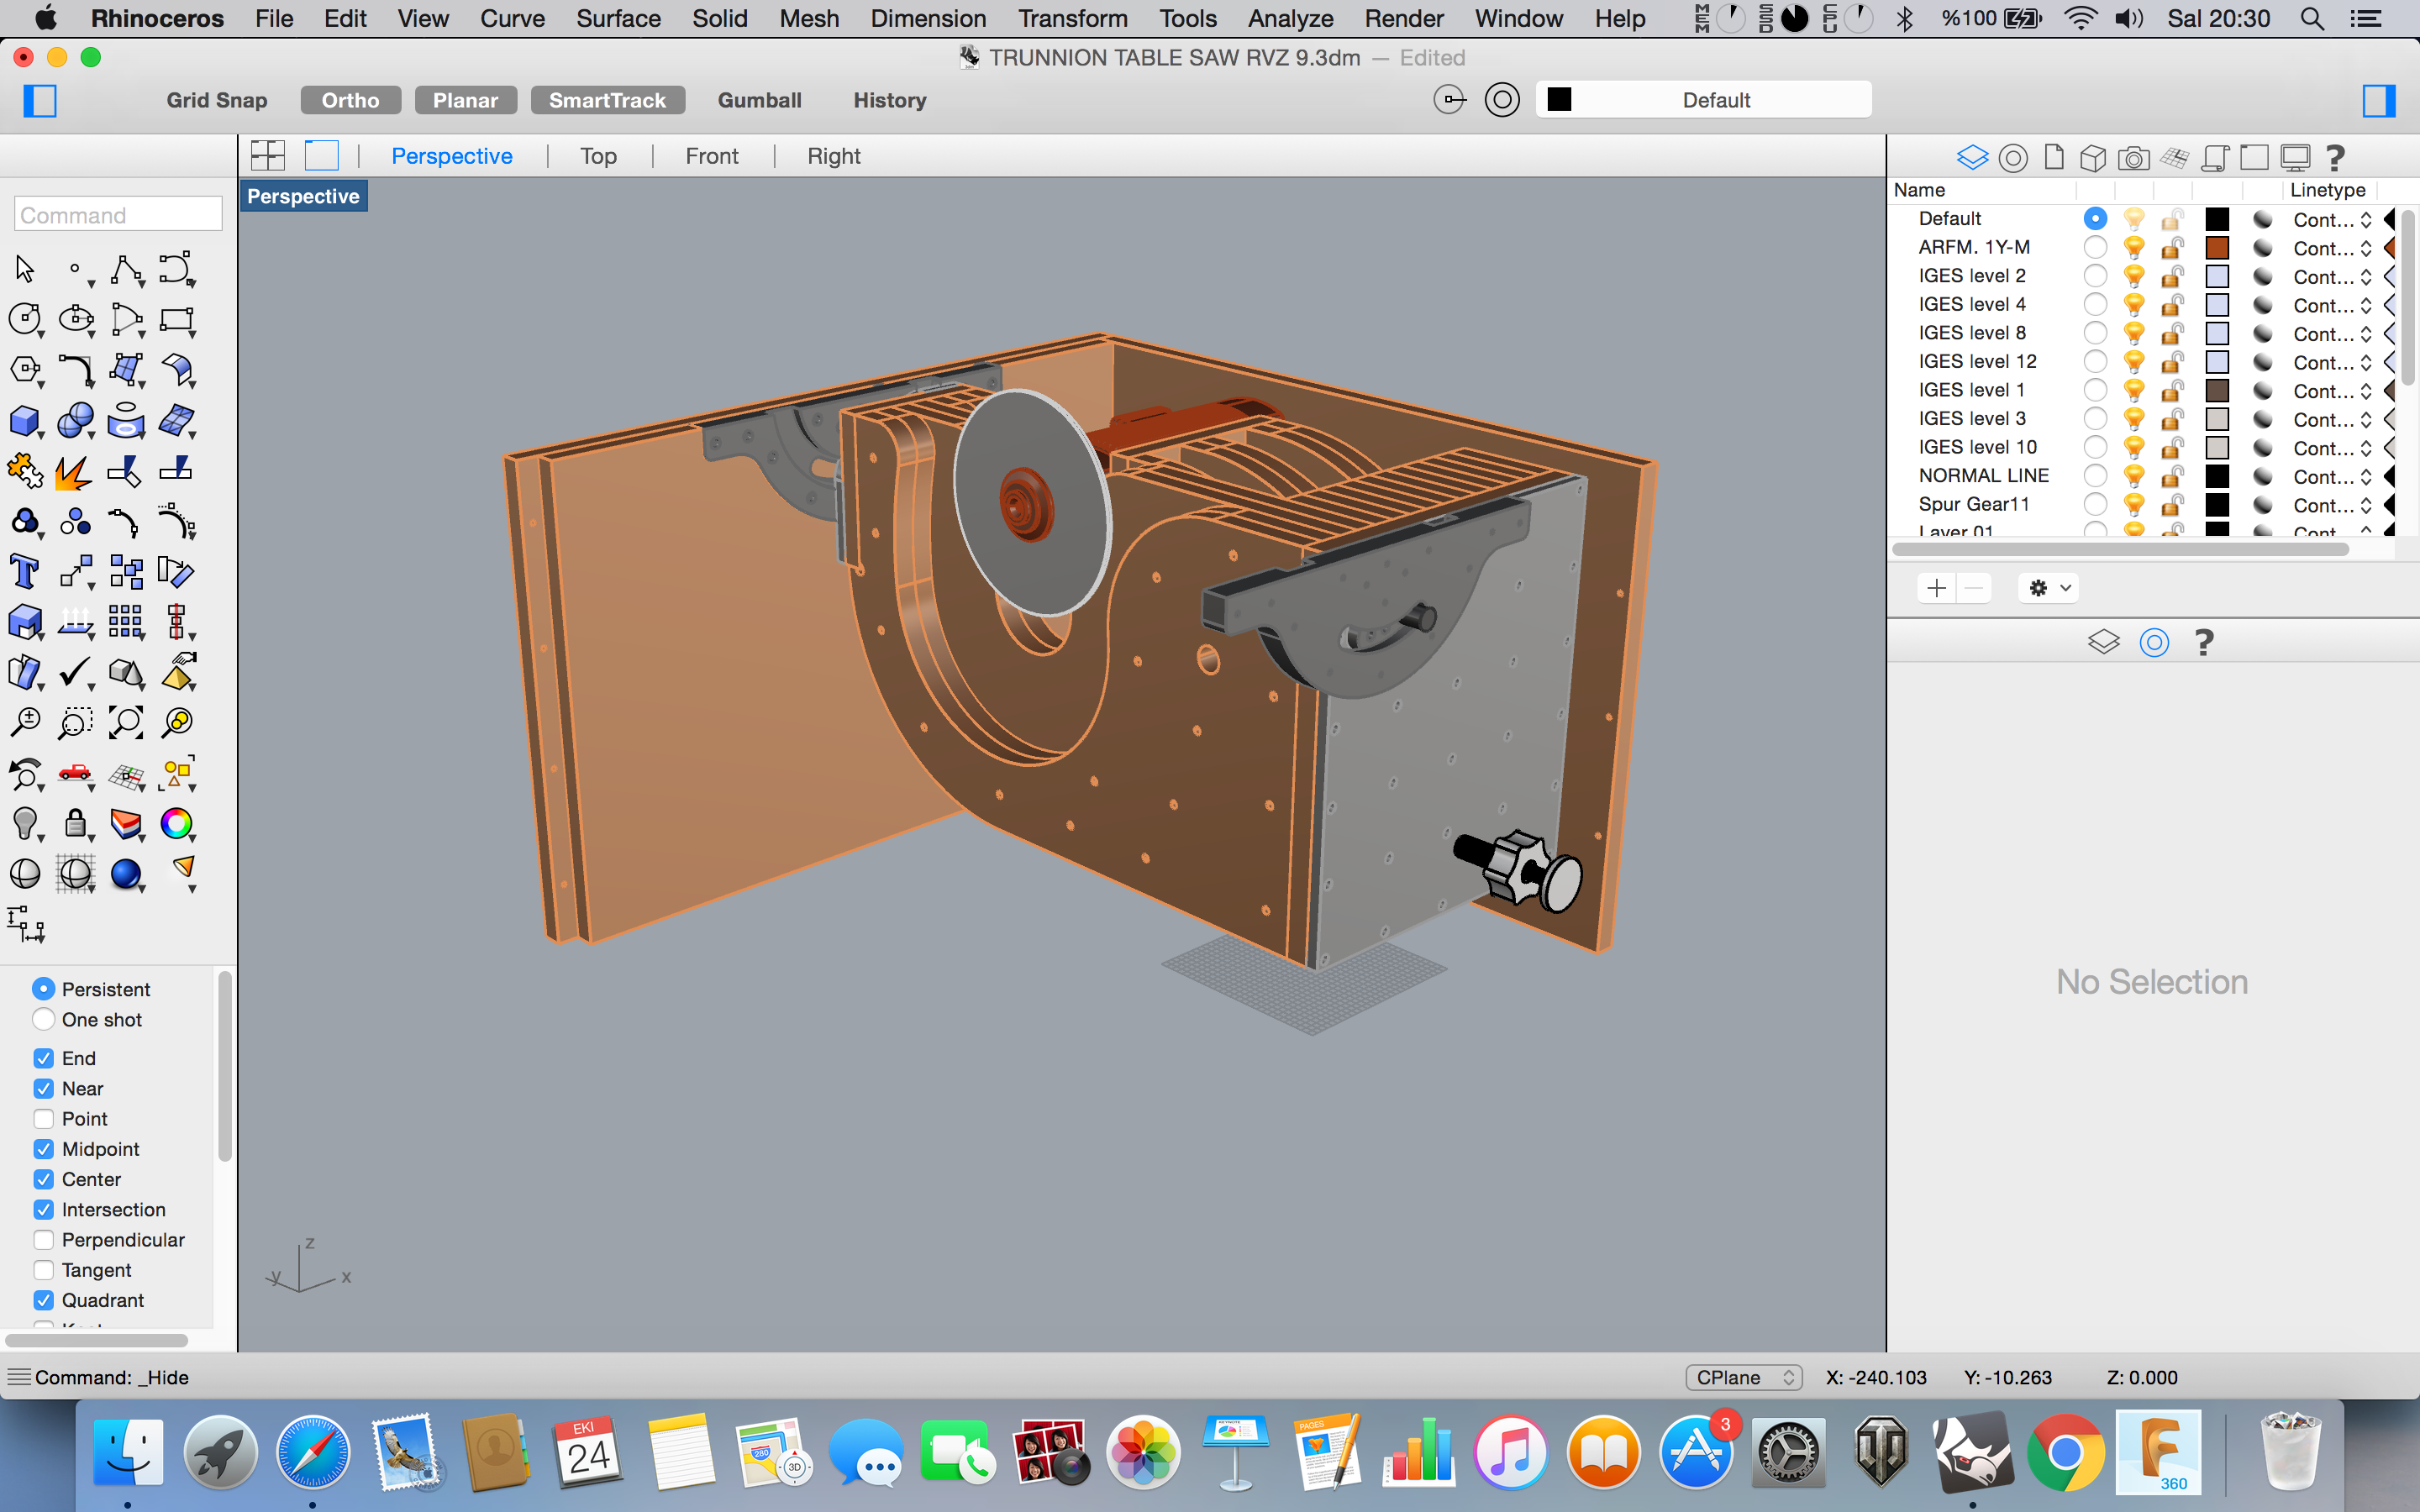Image resolution: width=2420 pixels, height=1512 pixels.
Task: Toggle the SmartTrack button
Action: tap(607, 100)
